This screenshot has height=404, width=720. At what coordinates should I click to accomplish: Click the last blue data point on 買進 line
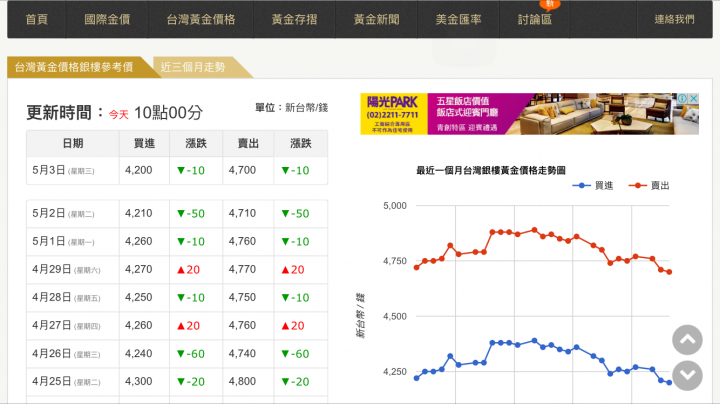pos(669,382)
